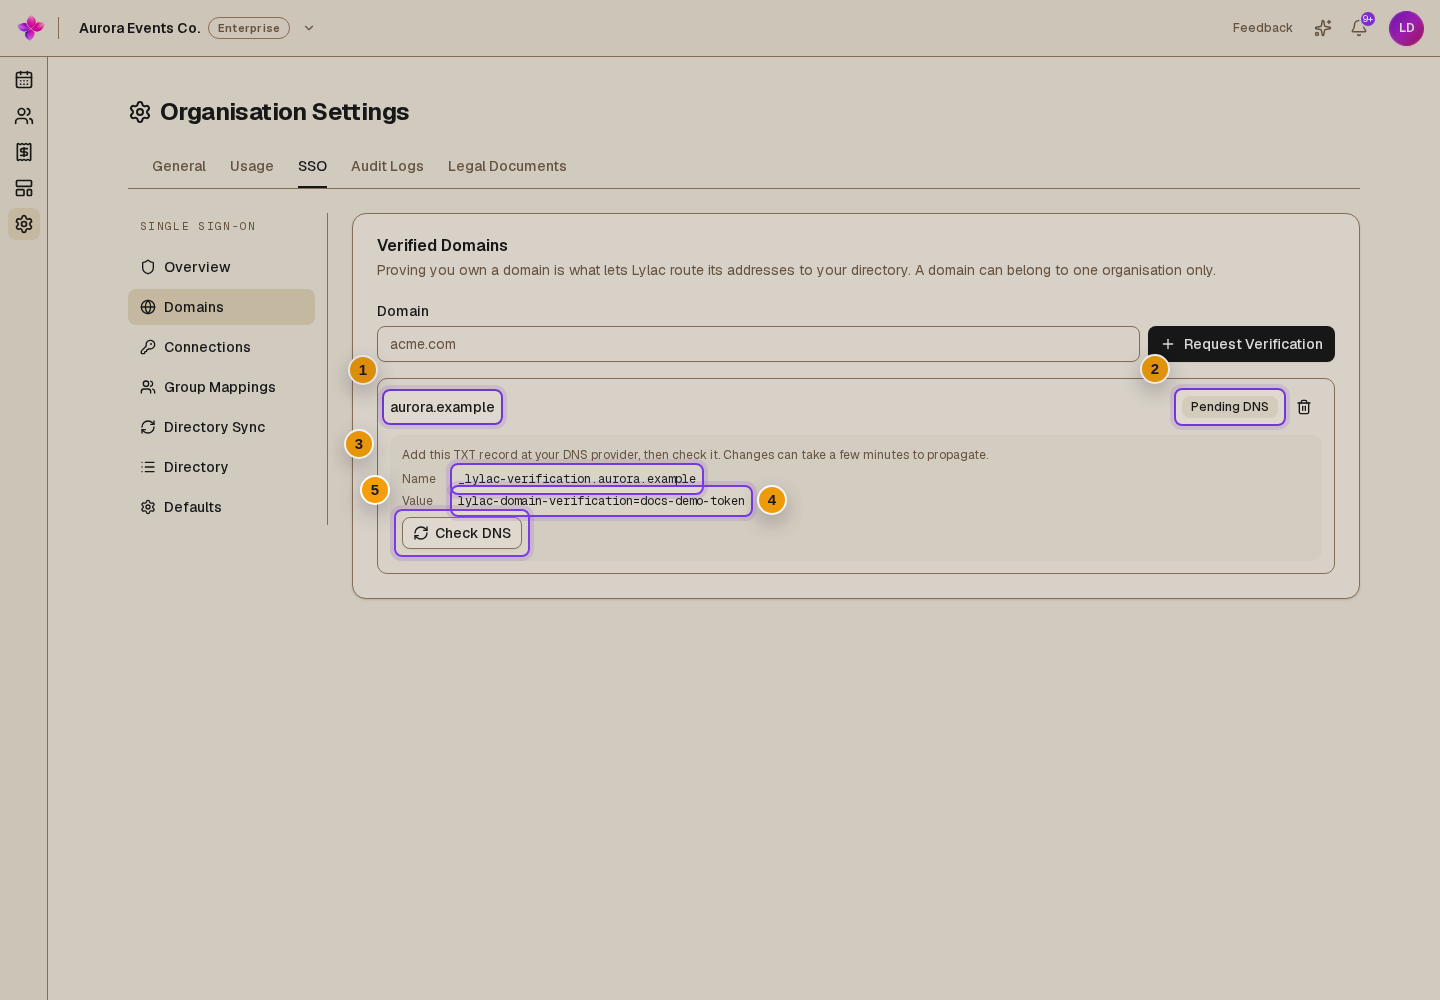Click the Lylac flower logo
1440x1000 pixels.
(31, 28)
